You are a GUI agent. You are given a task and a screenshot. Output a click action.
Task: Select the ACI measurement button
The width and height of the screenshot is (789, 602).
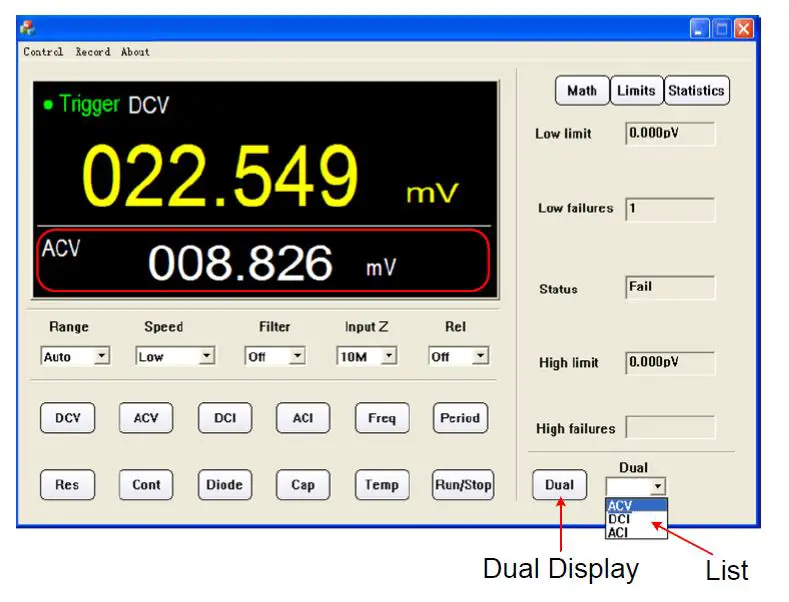[303, 418]
